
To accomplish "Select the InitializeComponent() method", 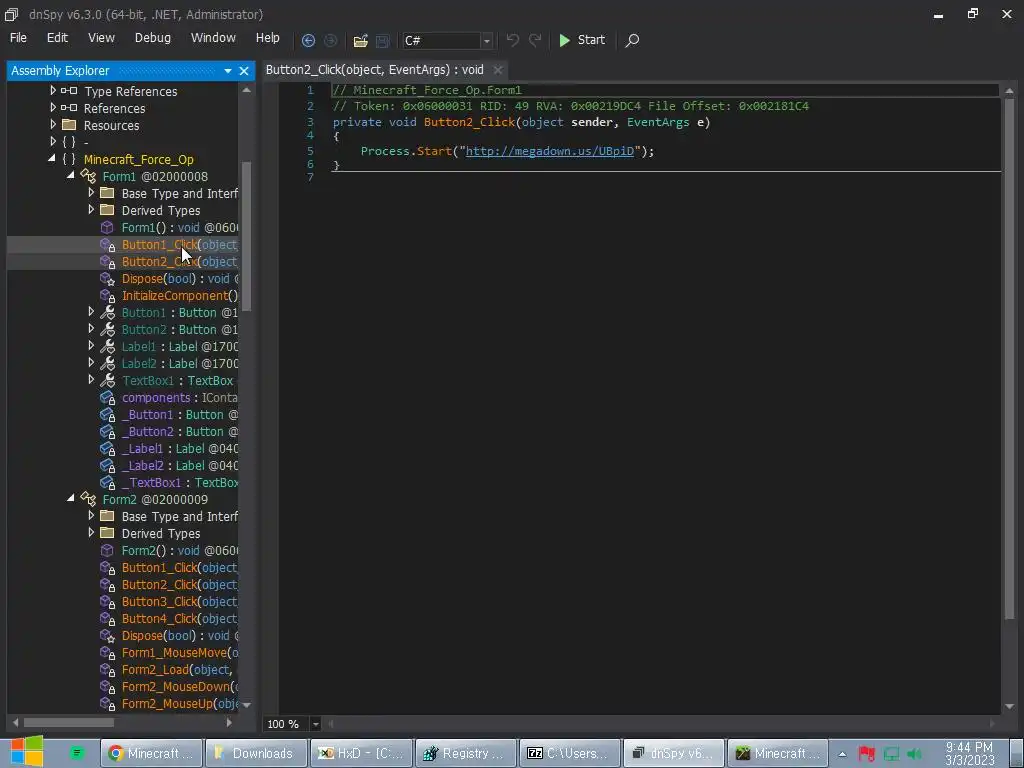I will click(180, 295).
